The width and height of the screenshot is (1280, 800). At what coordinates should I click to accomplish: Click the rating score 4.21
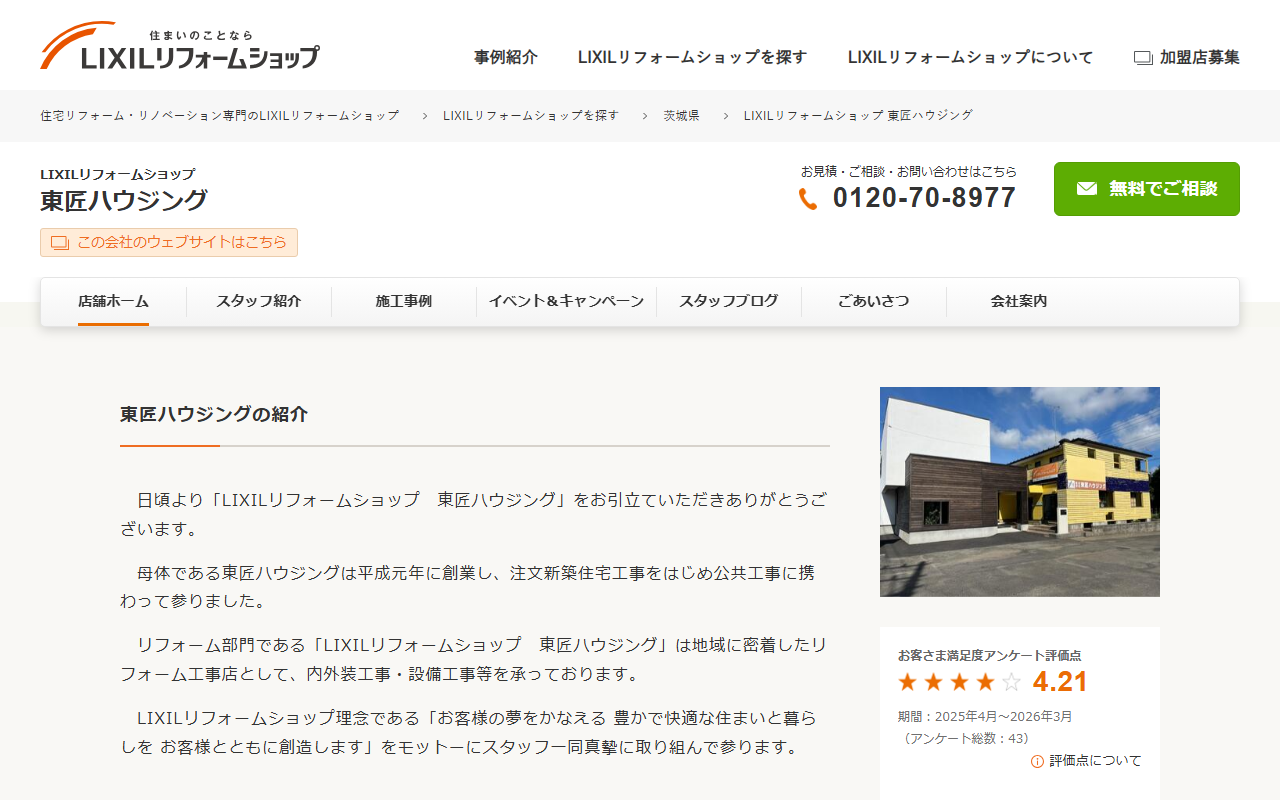(1060, 682)
